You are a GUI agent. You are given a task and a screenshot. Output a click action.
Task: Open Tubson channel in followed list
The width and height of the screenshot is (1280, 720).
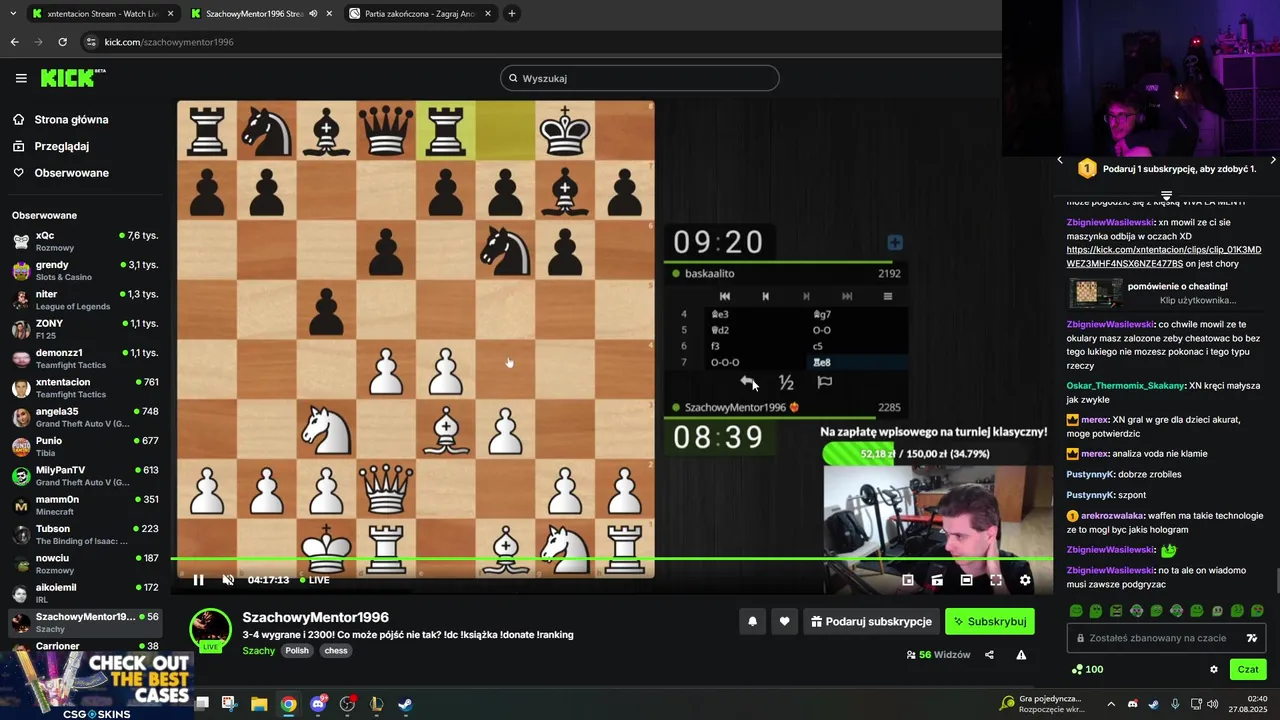(85, 534)
